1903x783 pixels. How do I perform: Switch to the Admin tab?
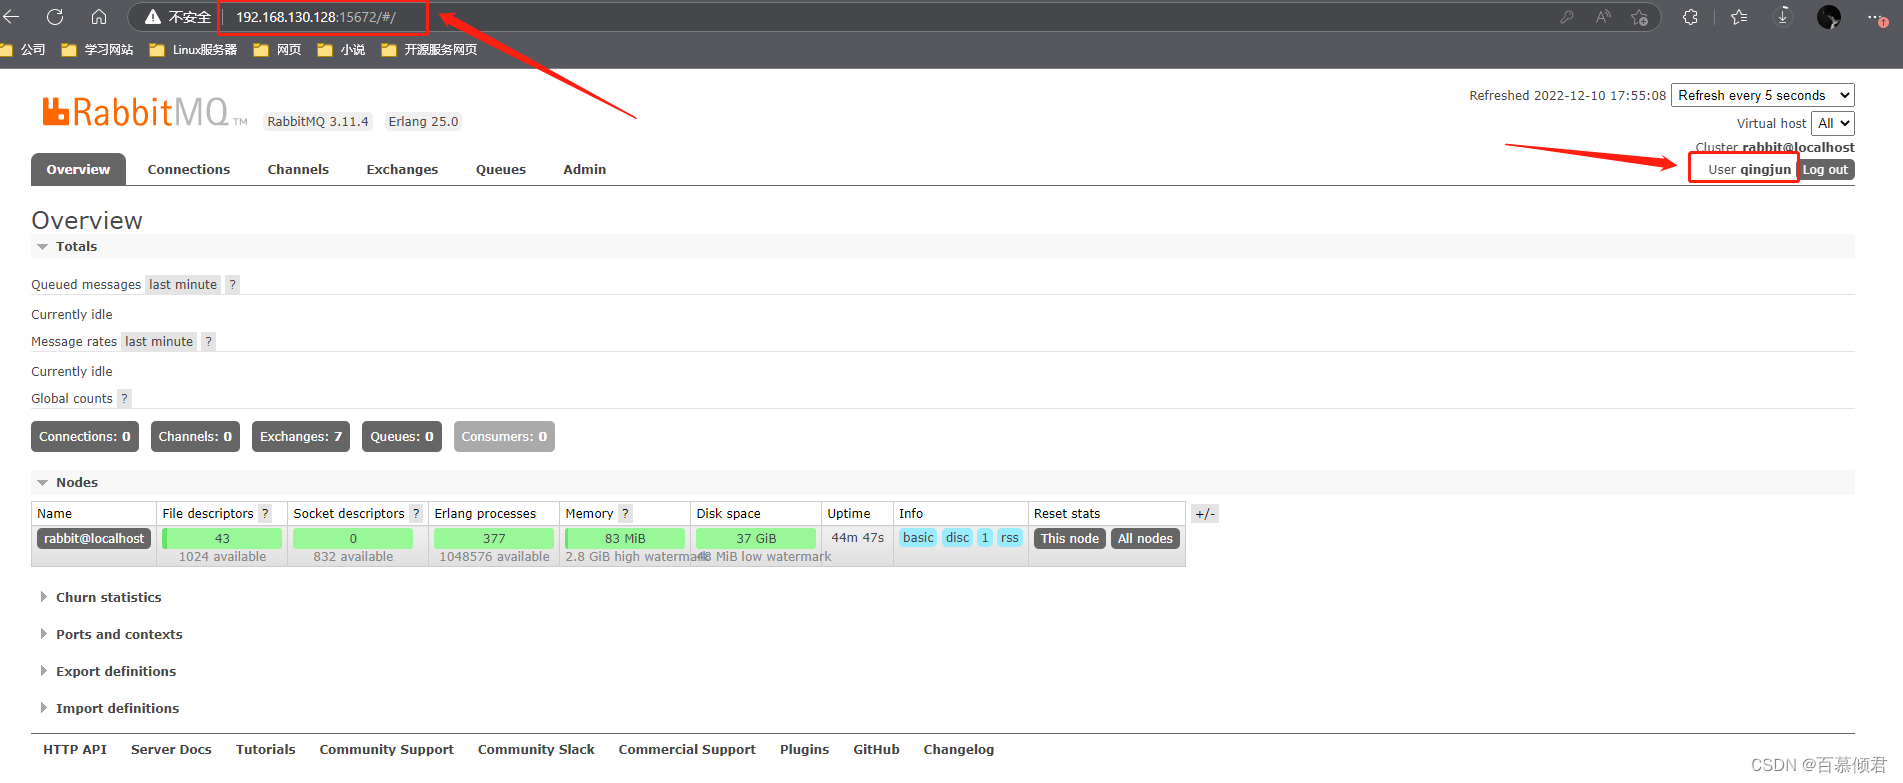[x=585, y=170]
